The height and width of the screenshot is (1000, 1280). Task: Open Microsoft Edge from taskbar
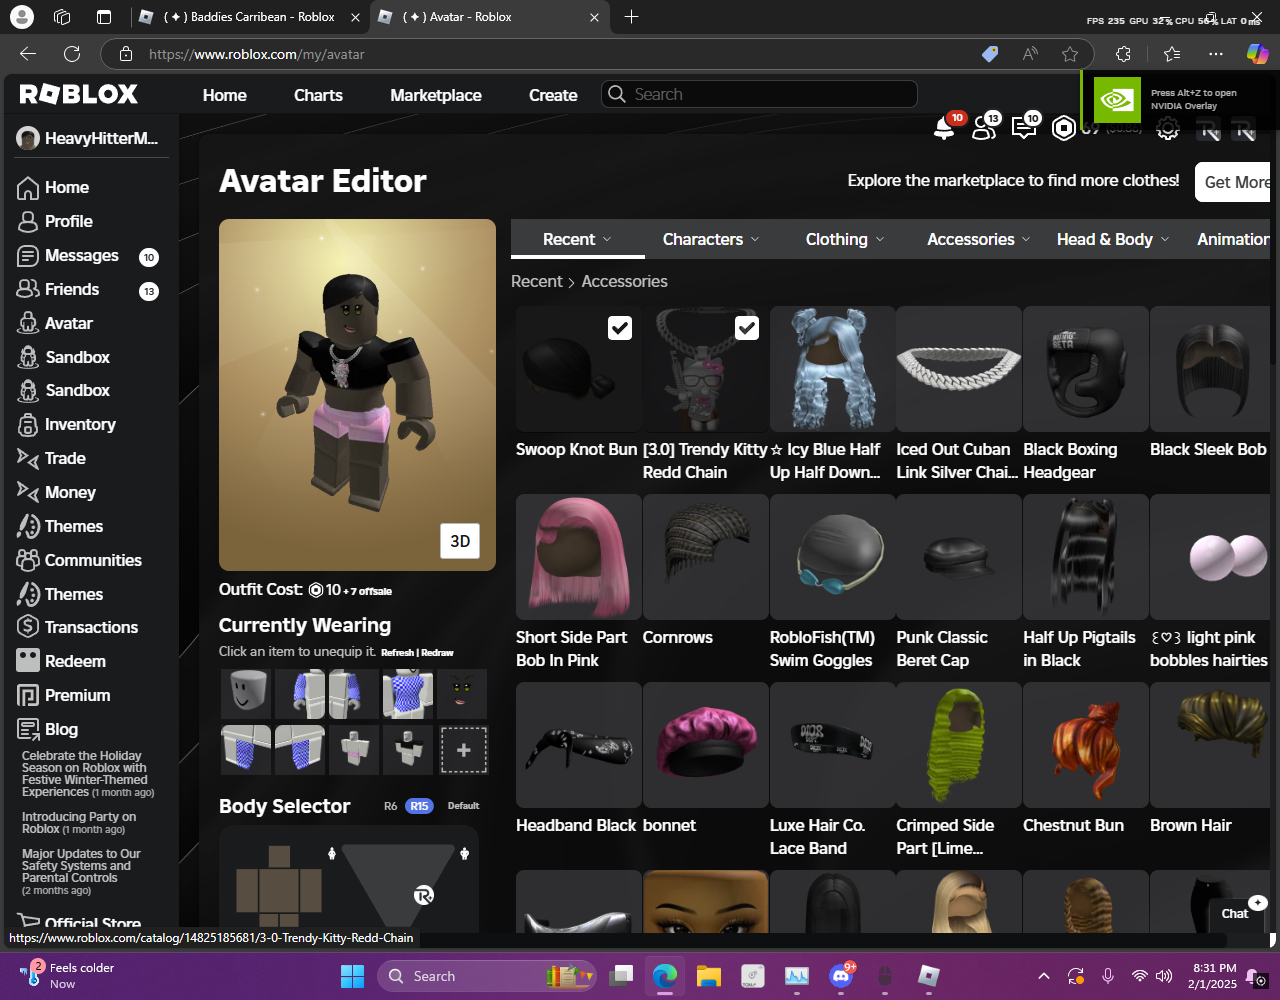(665, 976)
